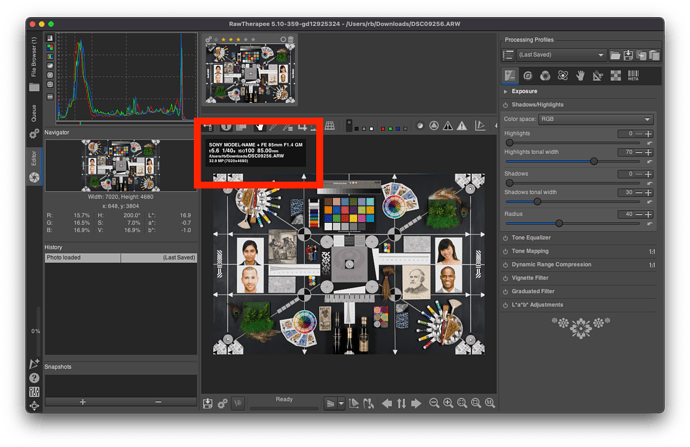The width and height of the screenshot is (690, 447).
Task: Open the Exposure tools tab
Action: coord(510,74)
